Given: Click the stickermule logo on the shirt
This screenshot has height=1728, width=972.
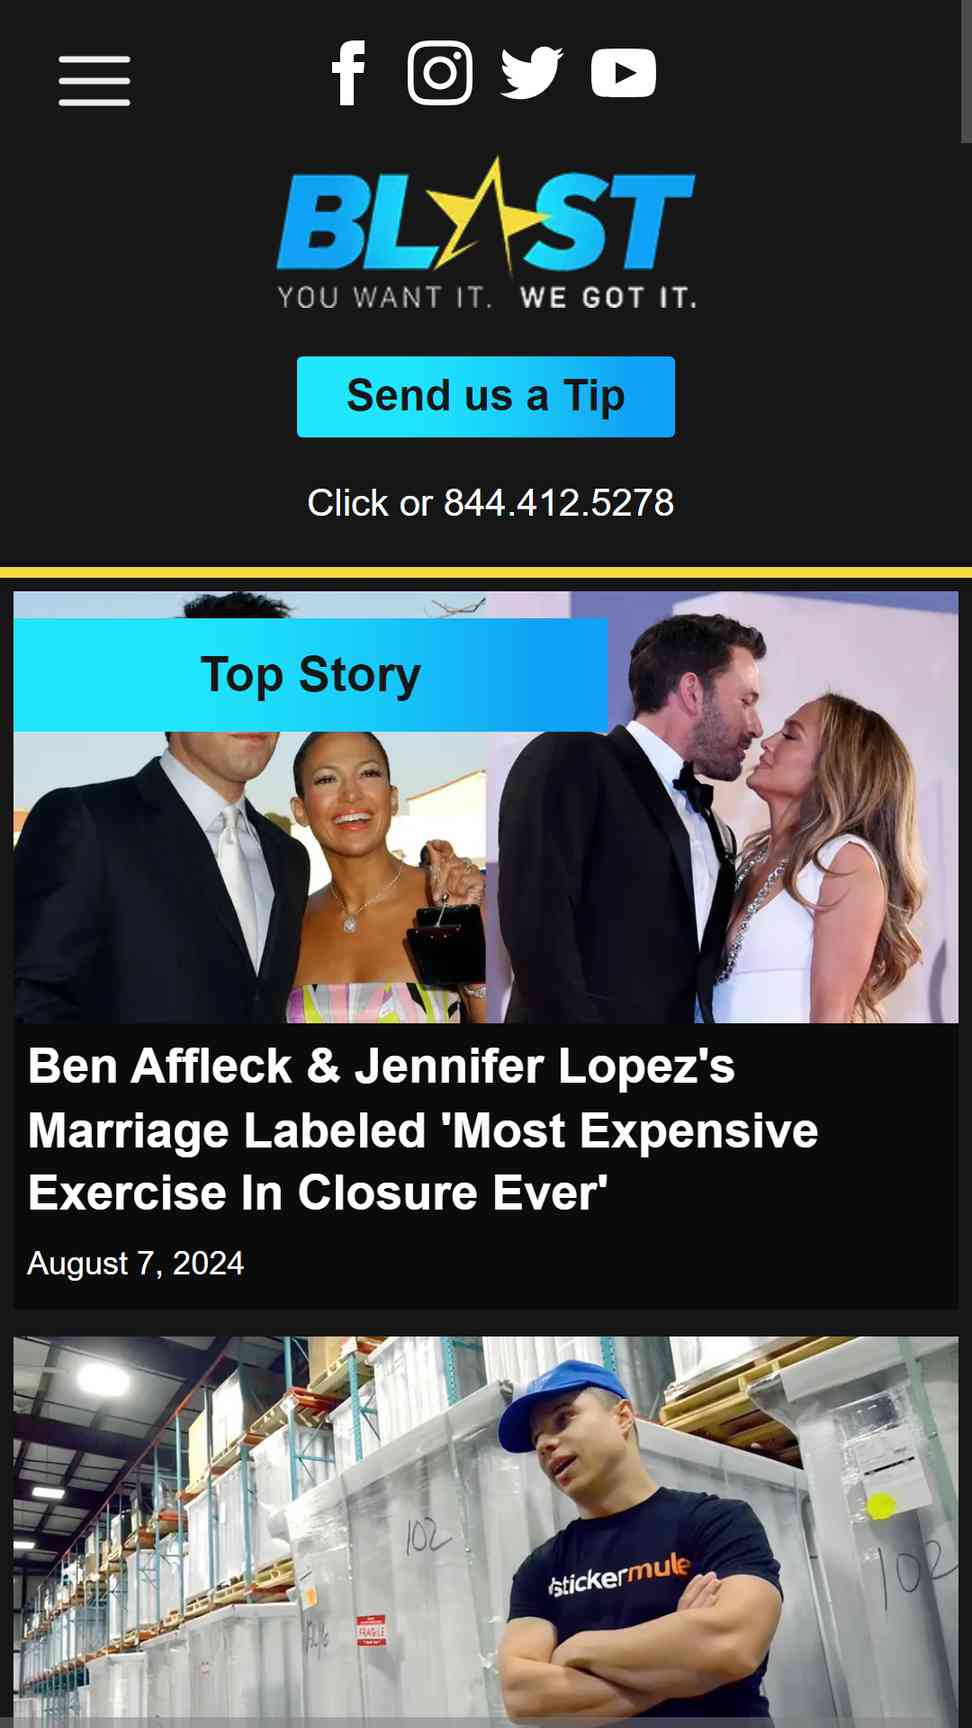Looking at the screenshot, I should 619,1573.
